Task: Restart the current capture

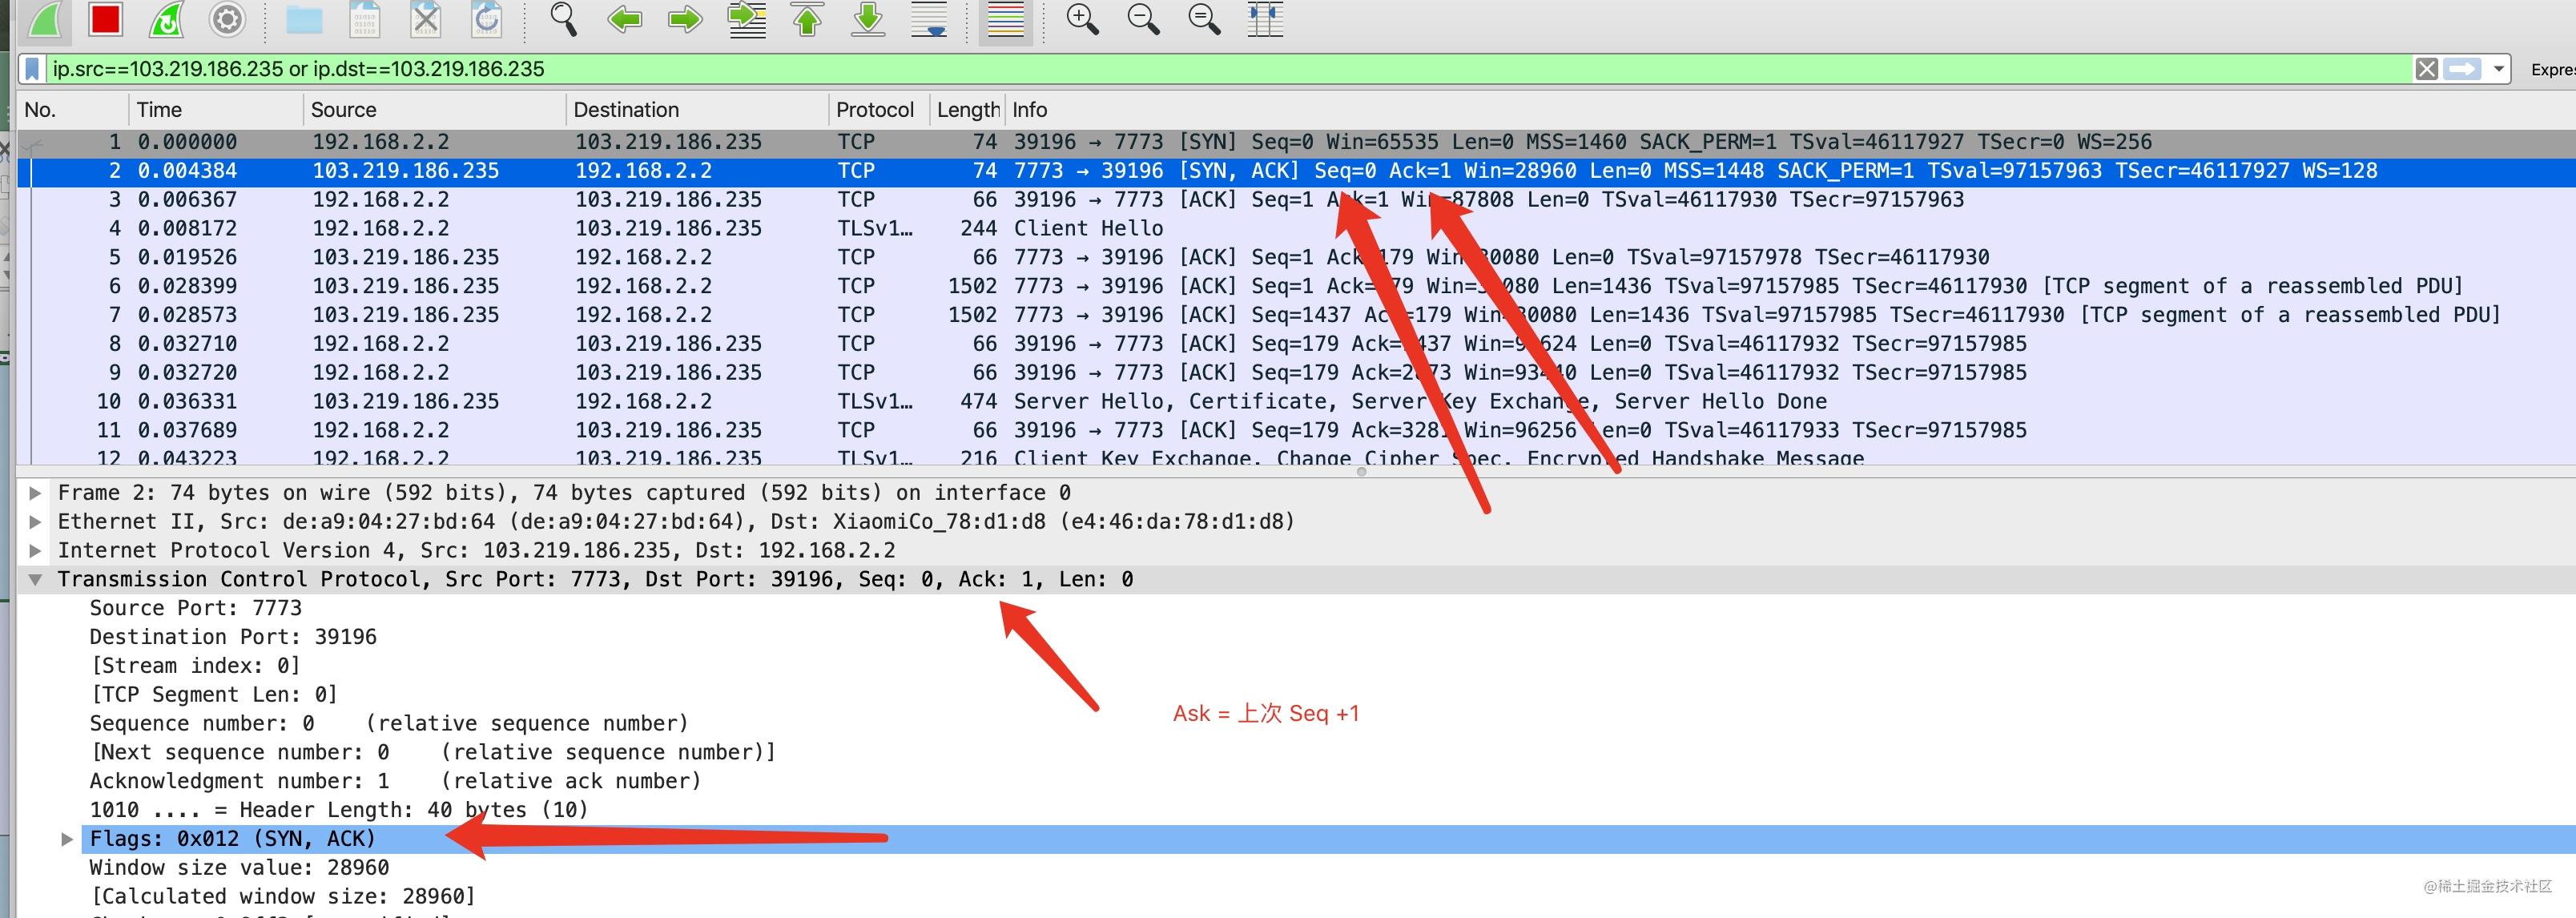Action: (x=166, y=19)
